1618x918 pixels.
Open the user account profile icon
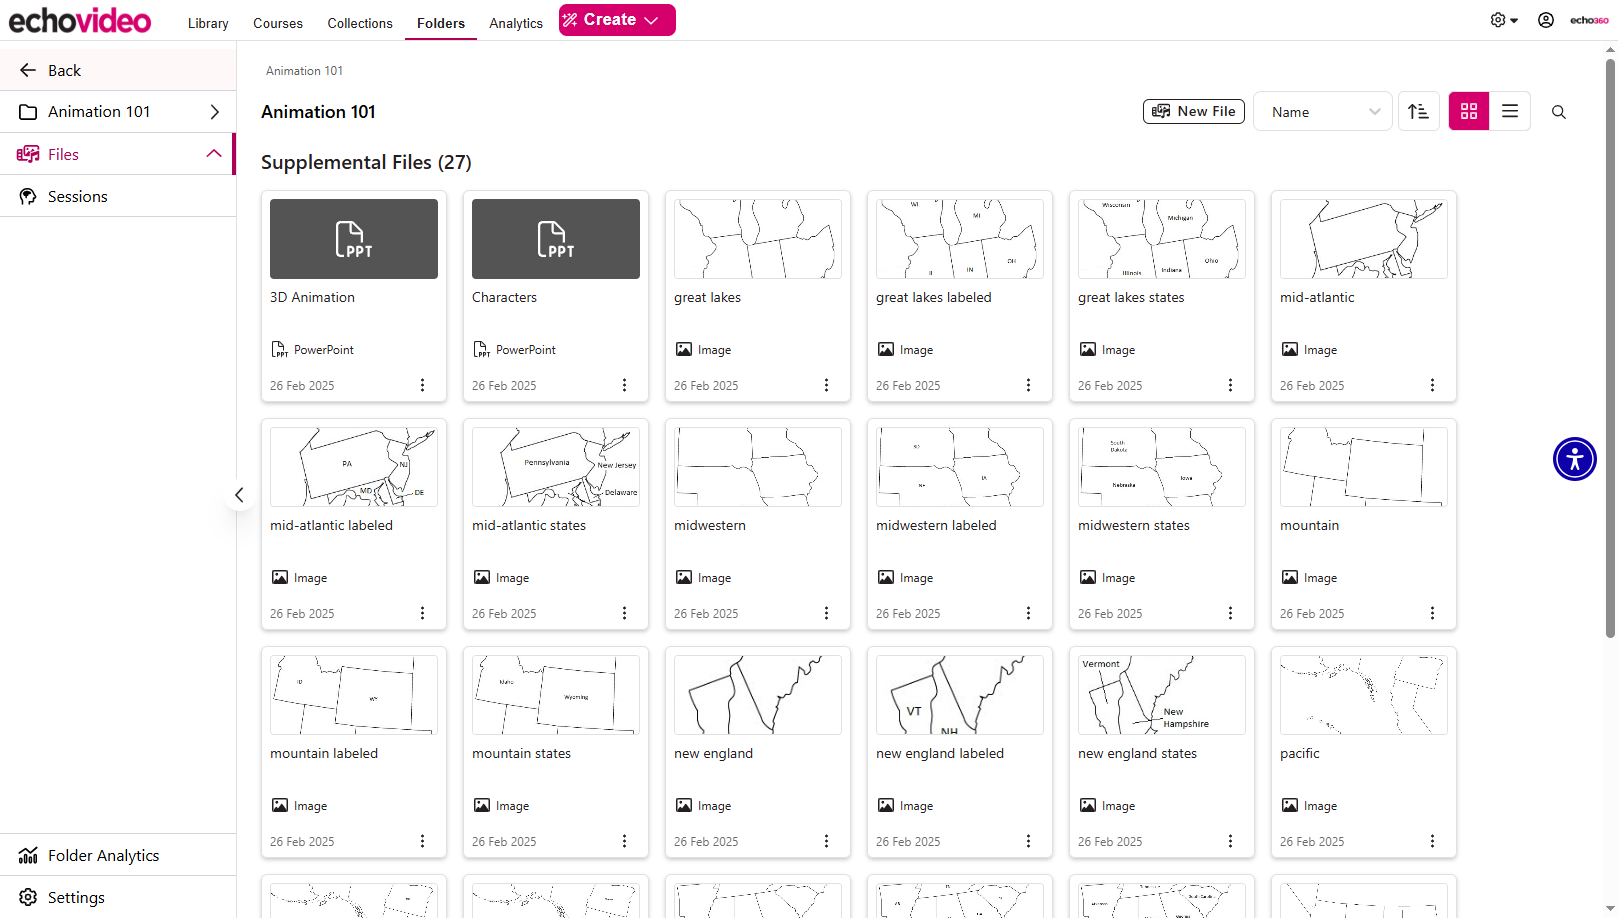click(1546, 20)
